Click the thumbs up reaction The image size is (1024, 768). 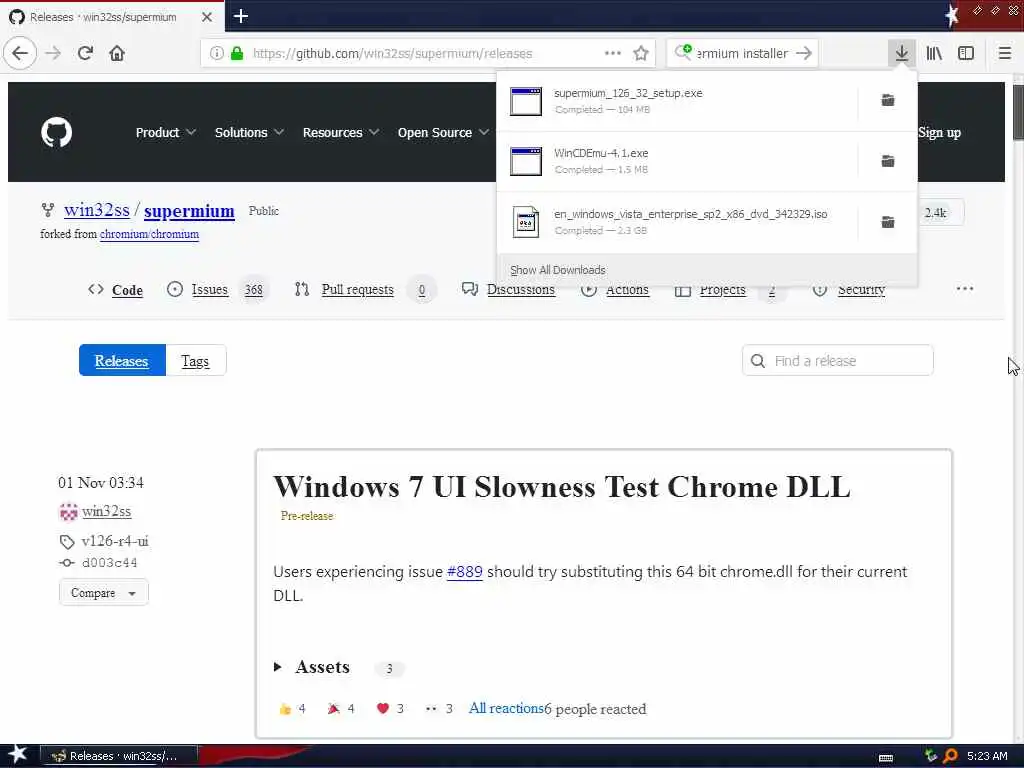click(291, 709)
